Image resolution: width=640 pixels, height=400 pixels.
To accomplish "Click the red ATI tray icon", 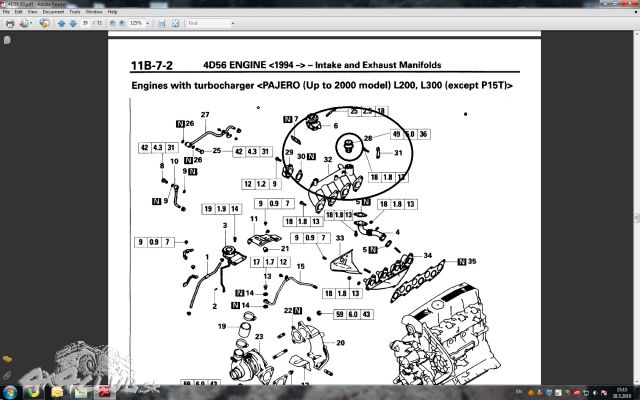I will pyautogui.click(x=577, y=393).
